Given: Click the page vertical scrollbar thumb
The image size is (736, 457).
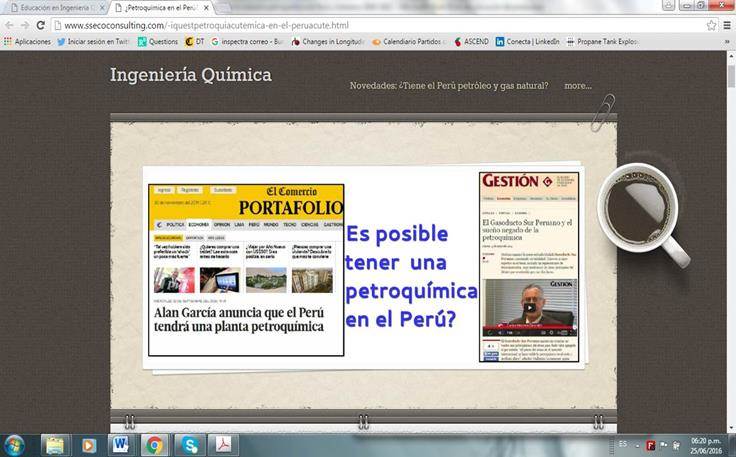Looking at the screenshot, I should (731, 76).
